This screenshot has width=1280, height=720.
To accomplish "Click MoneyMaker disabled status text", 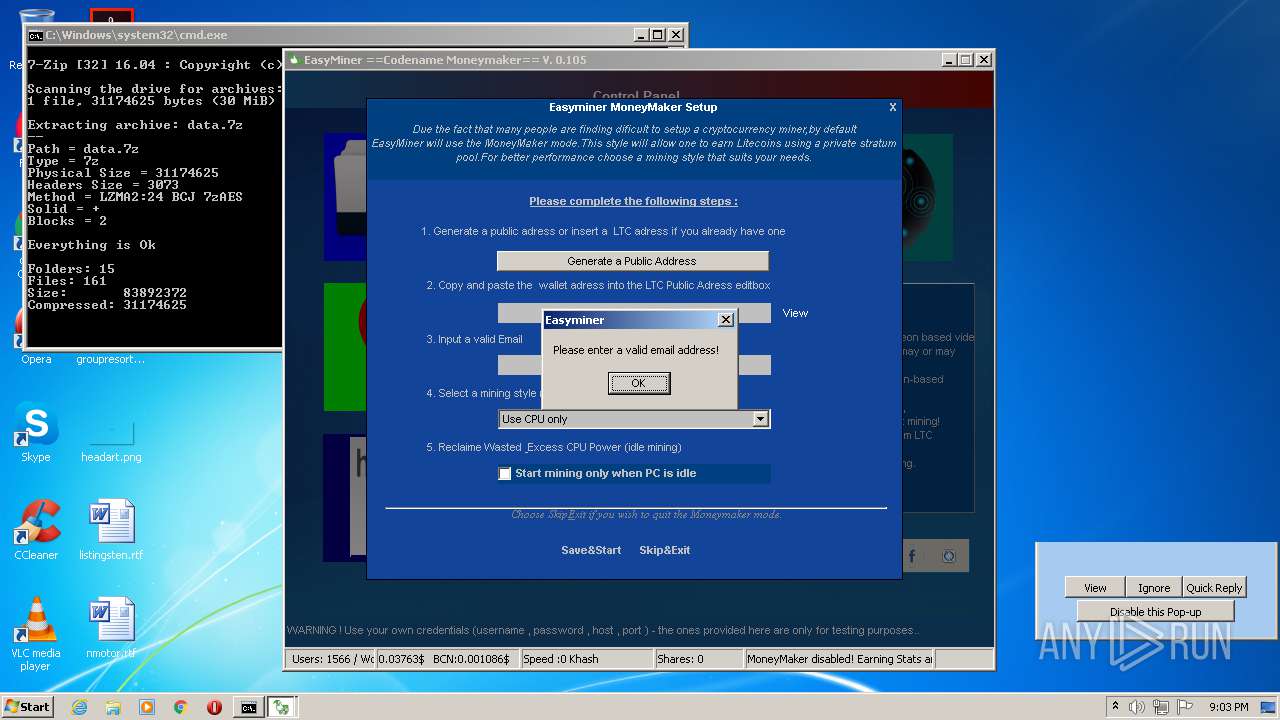I will click(x=839, y=659).
